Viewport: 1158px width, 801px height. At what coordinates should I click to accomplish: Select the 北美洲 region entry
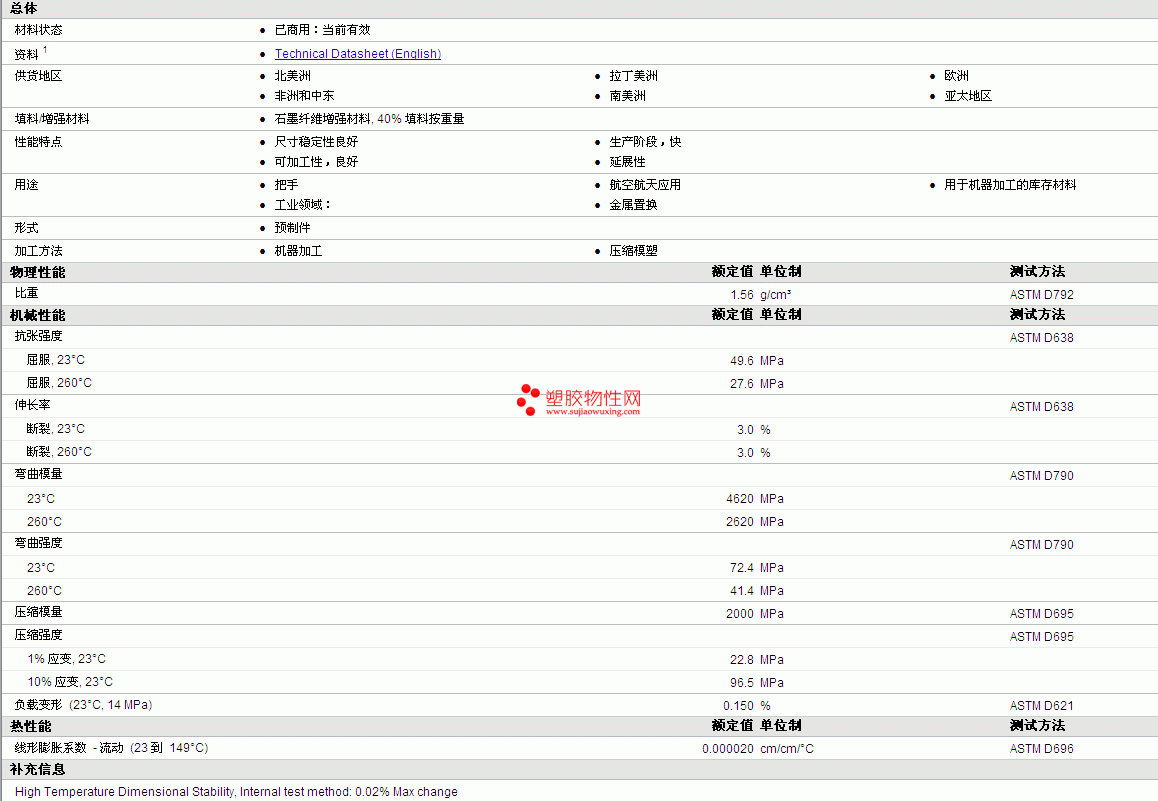click(292, 76)
